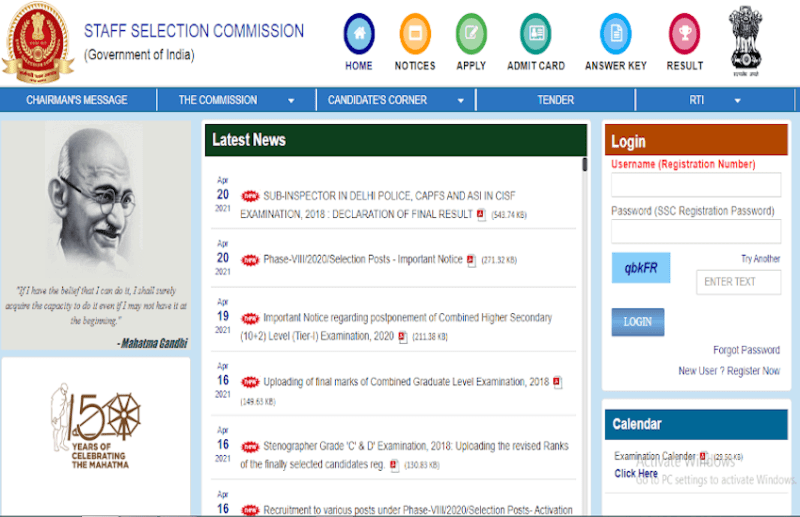Click the Forgot Password link
The height and width of the screenshot is (517, 800).
(746, 350)
